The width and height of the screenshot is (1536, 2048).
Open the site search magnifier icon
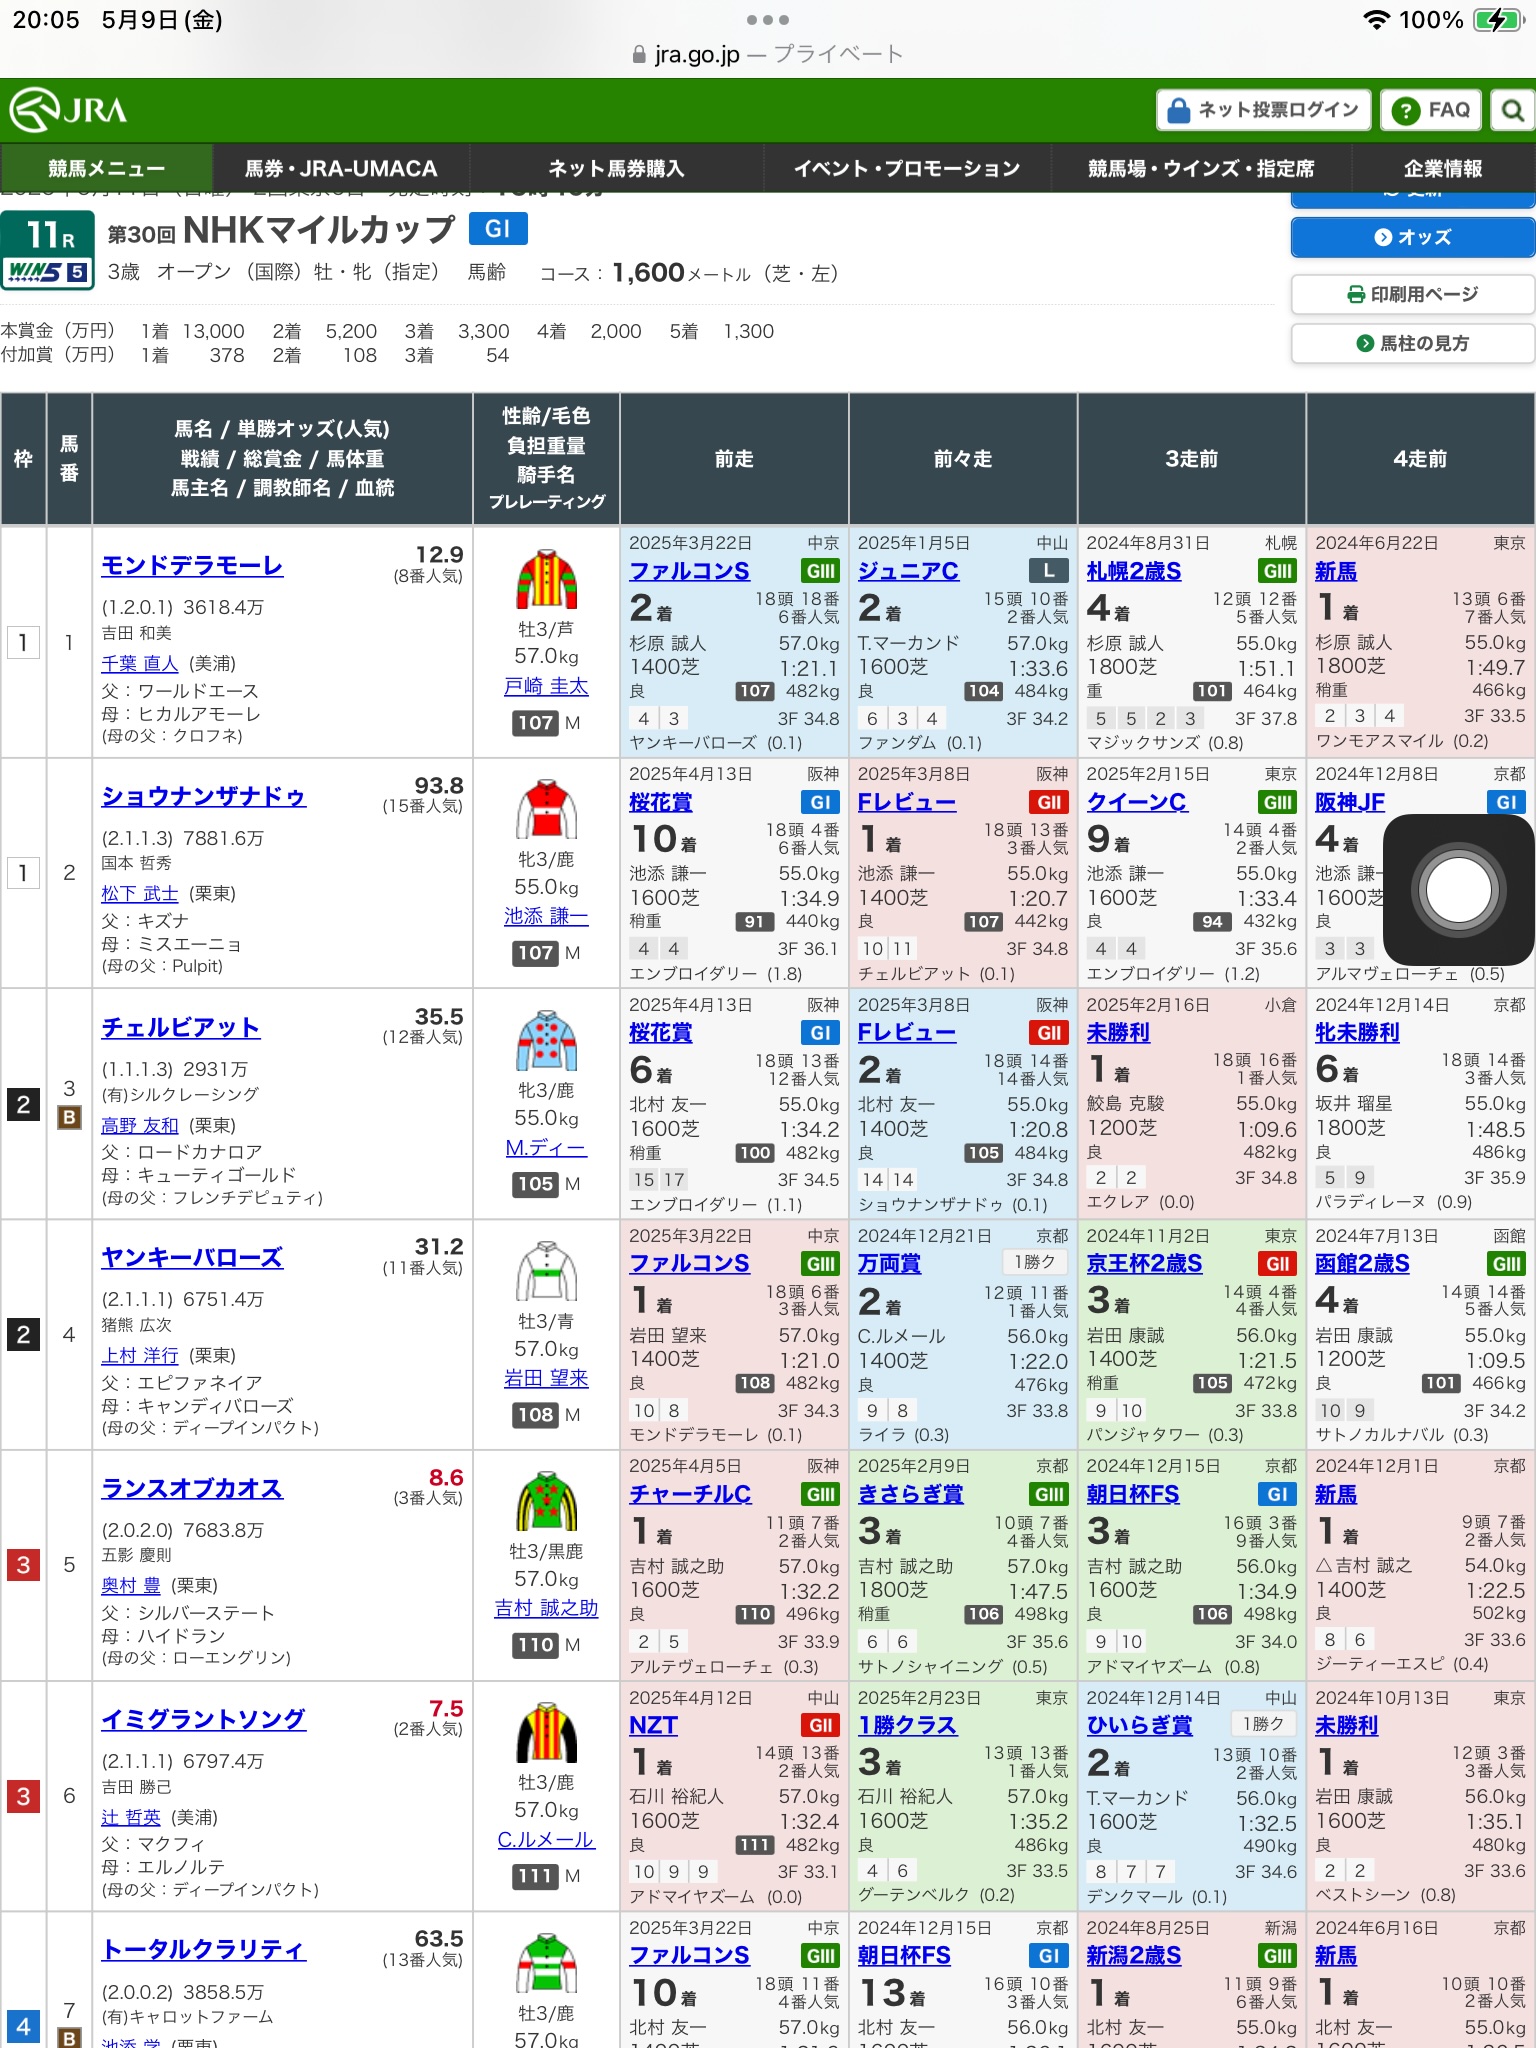click(1512, 110)
